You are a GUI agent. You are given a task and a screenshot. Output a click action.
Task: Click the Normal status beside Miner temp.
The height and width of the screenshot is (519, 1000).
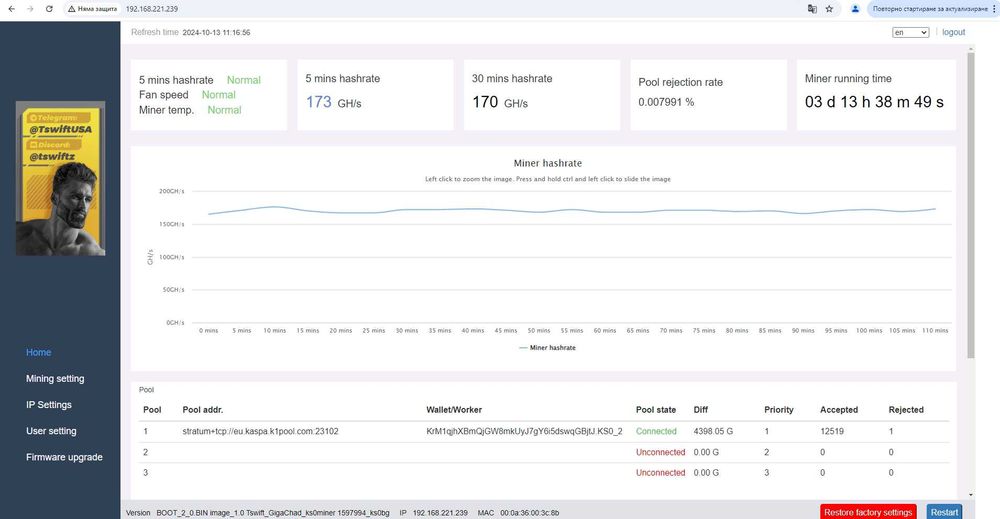224,110
